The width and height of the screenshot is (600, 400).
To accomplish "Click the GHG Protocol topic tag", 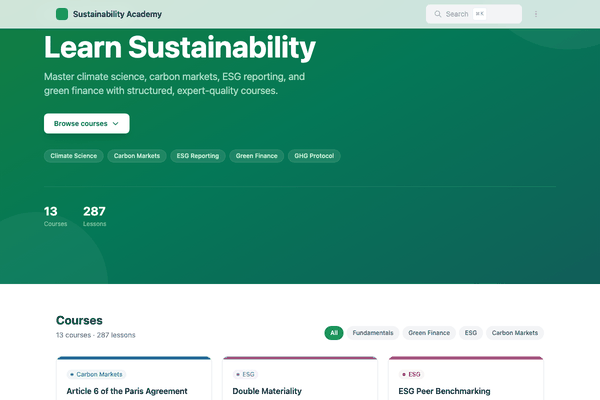I will pos(315,156).
